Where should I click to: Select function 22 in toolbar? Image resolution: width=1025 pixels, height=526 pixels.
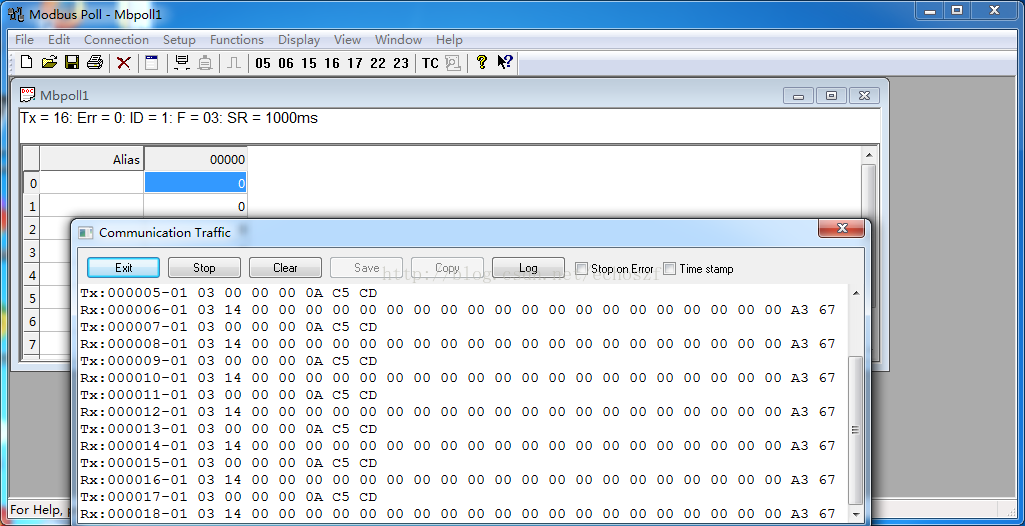point(378,63)
